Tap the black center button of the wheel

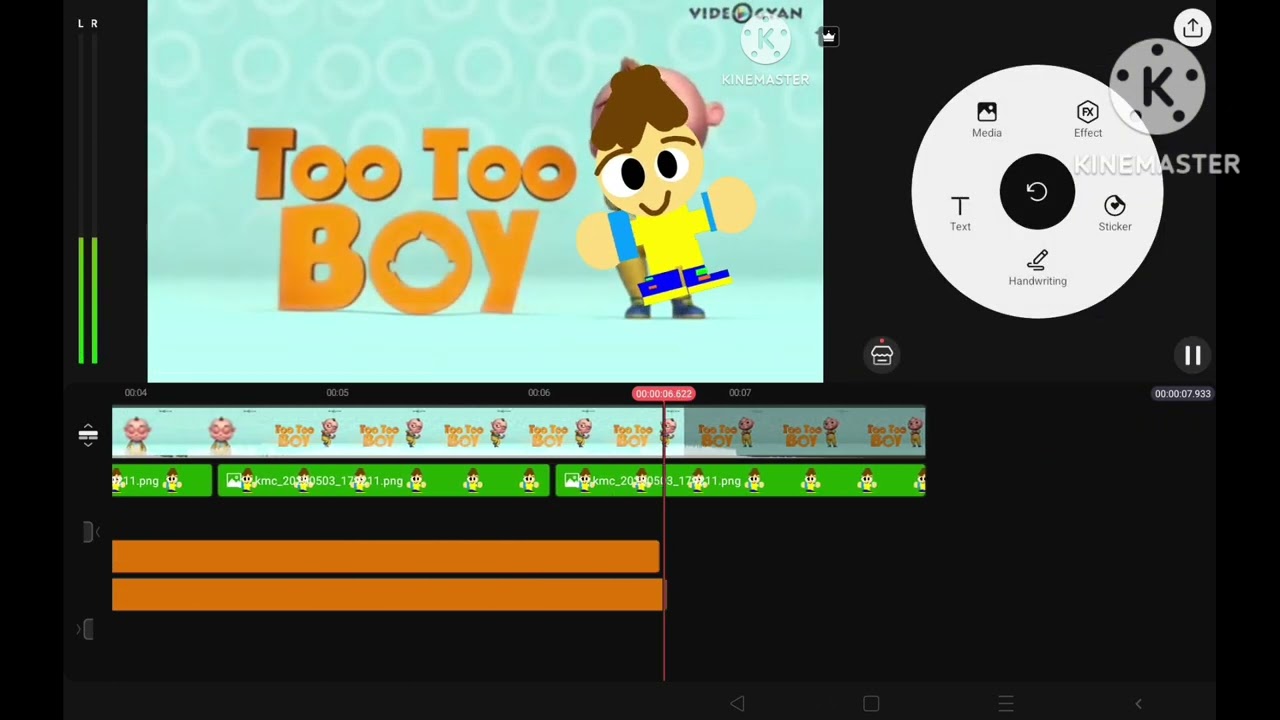pyautogui.click(x=1037, y=192)
